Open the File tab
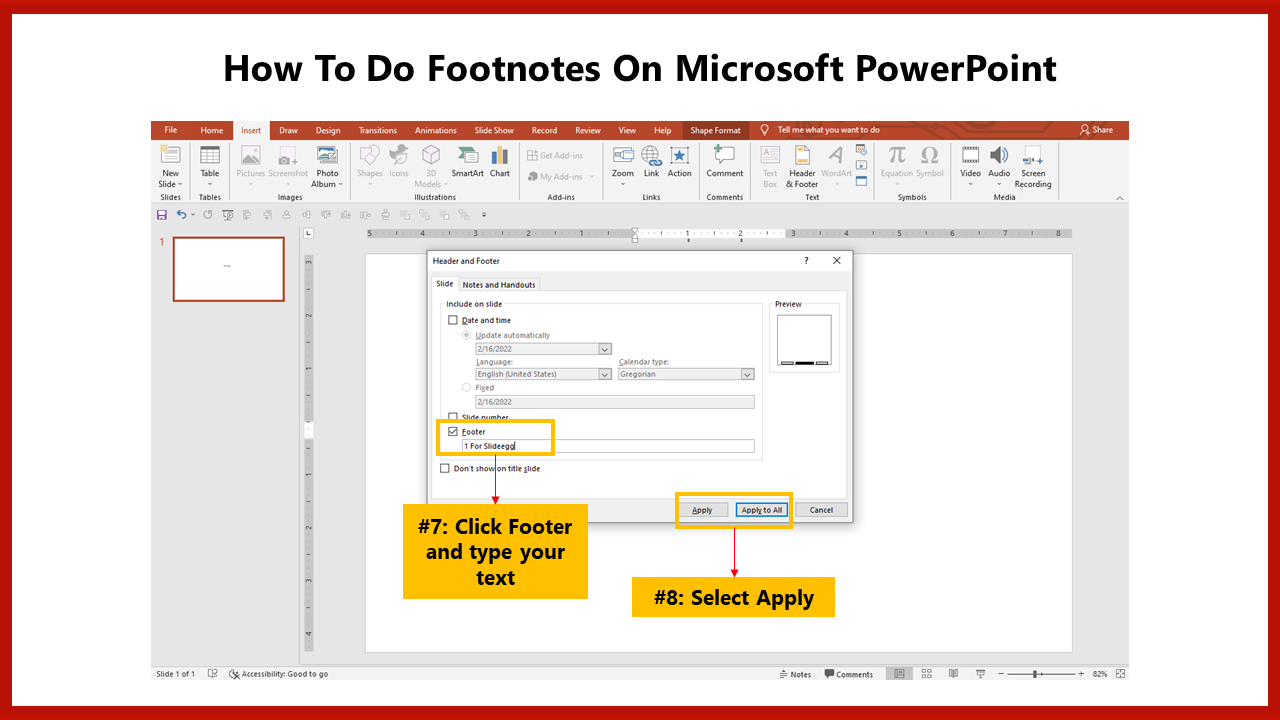Image resolution: width=1280 pixels, height=720 pixels. tap(171, 130)
